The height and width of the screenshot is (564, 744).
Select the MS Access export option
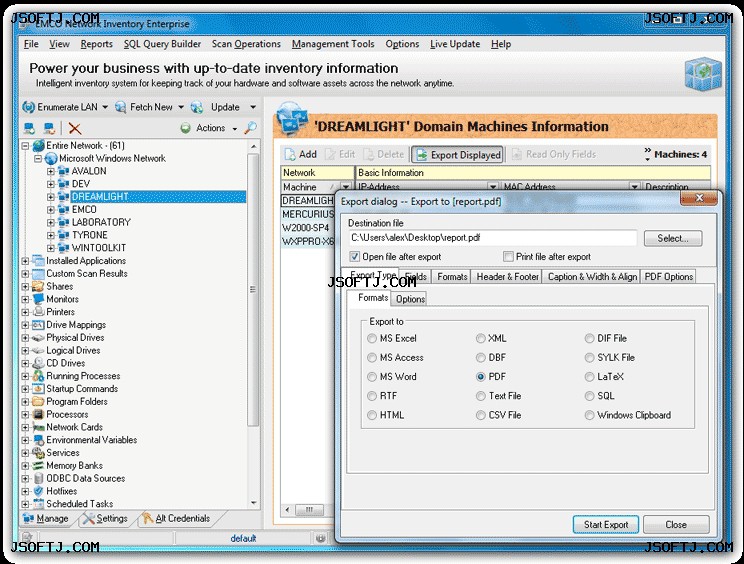(372, 358)
